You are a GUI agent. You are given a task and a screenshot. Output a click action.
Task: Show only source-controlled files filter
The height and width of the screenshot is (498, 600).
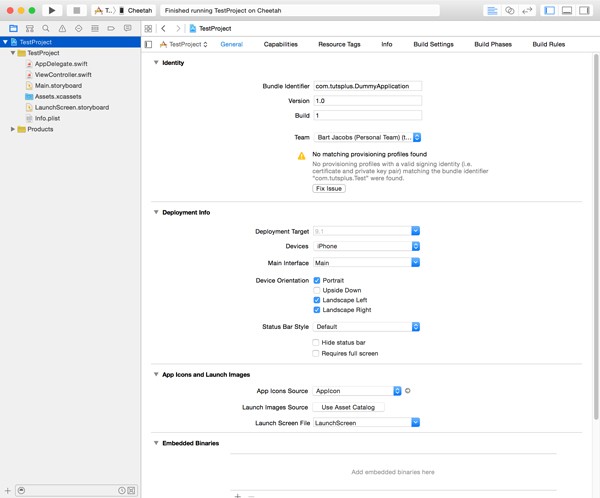coord(131,490)
